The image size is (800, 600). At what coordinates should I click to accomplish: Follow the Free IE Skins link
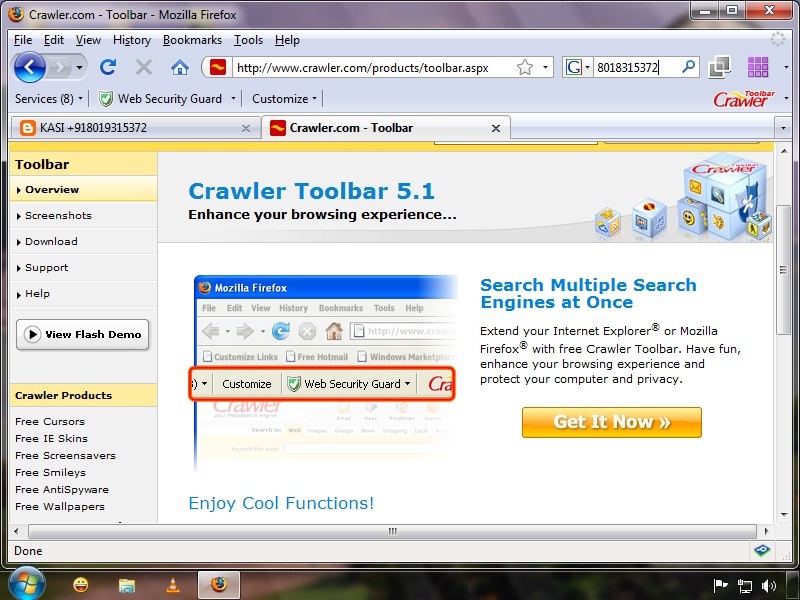click(x=52, y=438)
